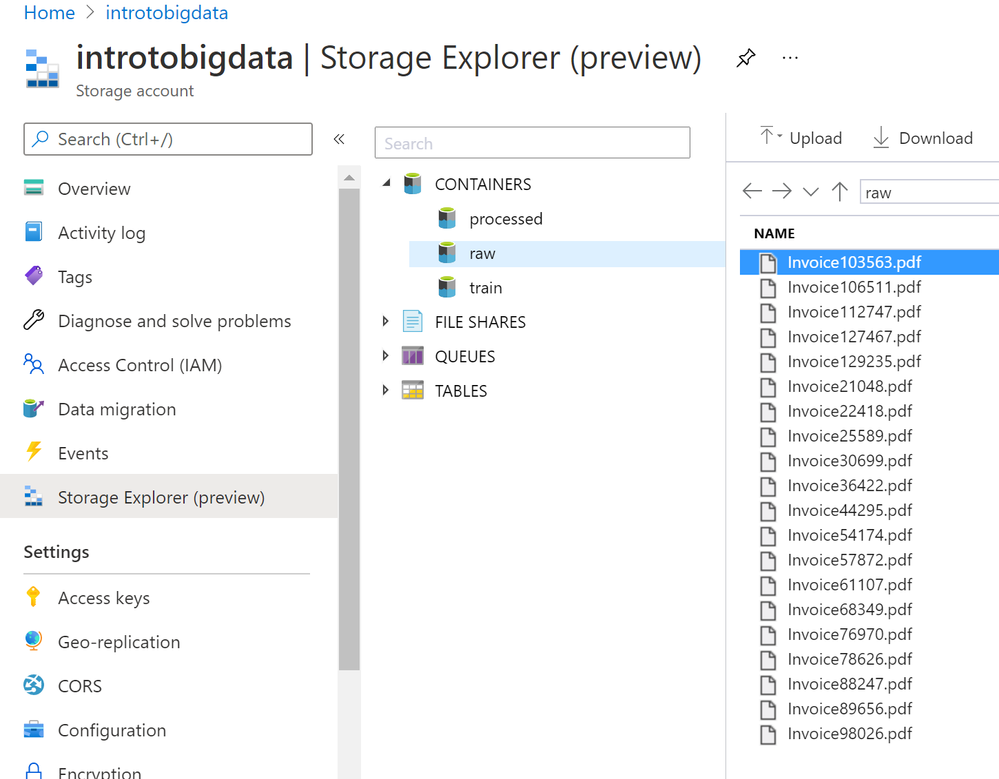Click the Upload button
Image resolution: width=999 pixels, height=779 pixels.
(801, 138)
